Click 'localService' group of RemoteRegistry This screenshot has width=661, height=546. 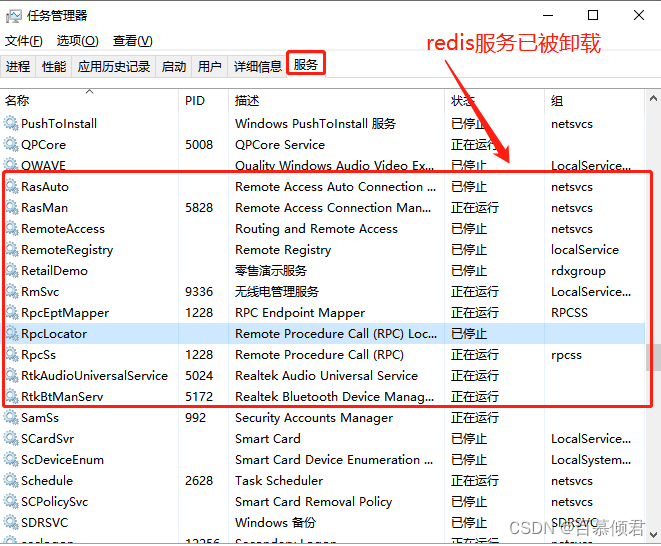pyautogui.click(x=585, y=250)
